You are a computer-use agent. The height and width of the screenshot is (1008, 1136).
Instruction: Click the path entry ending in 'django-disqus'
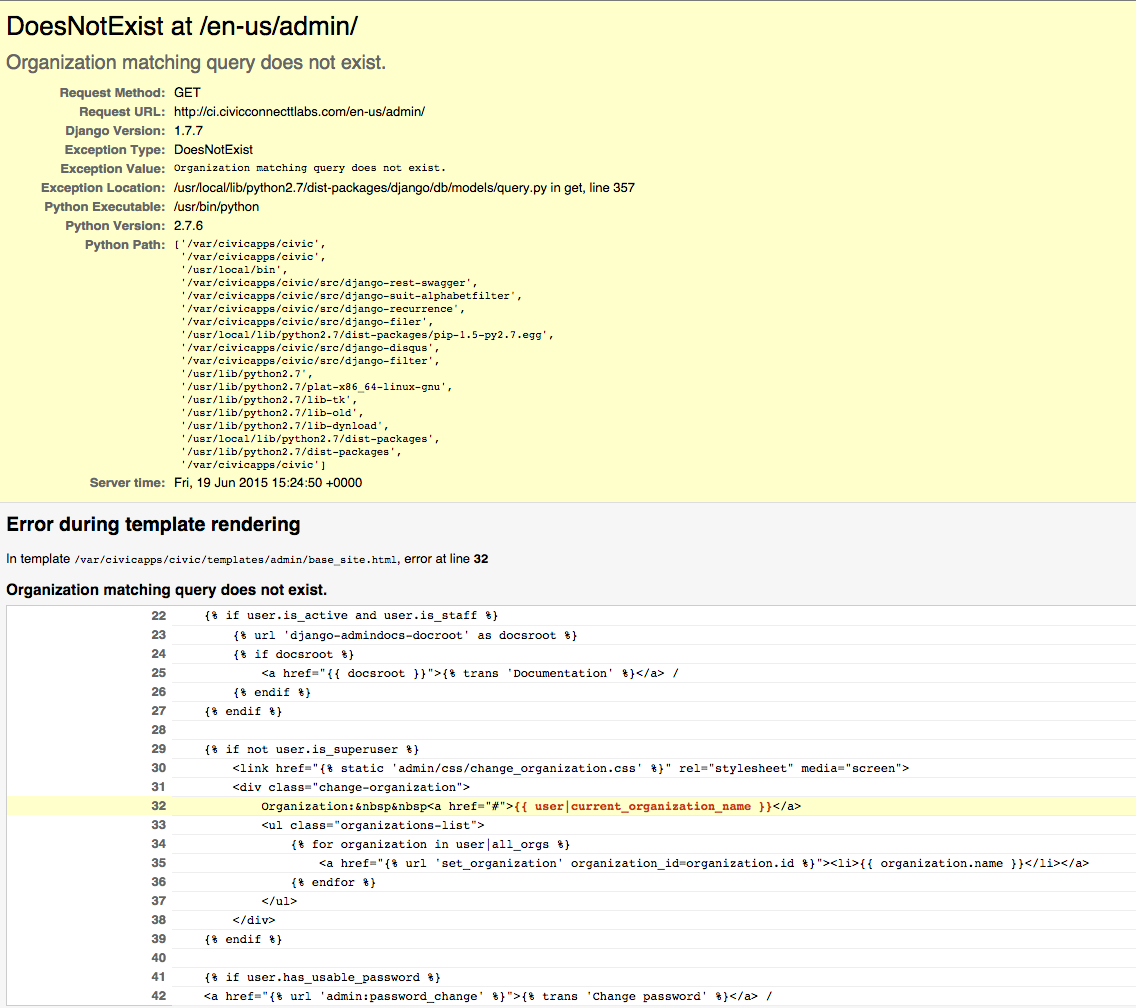[310, 348]
